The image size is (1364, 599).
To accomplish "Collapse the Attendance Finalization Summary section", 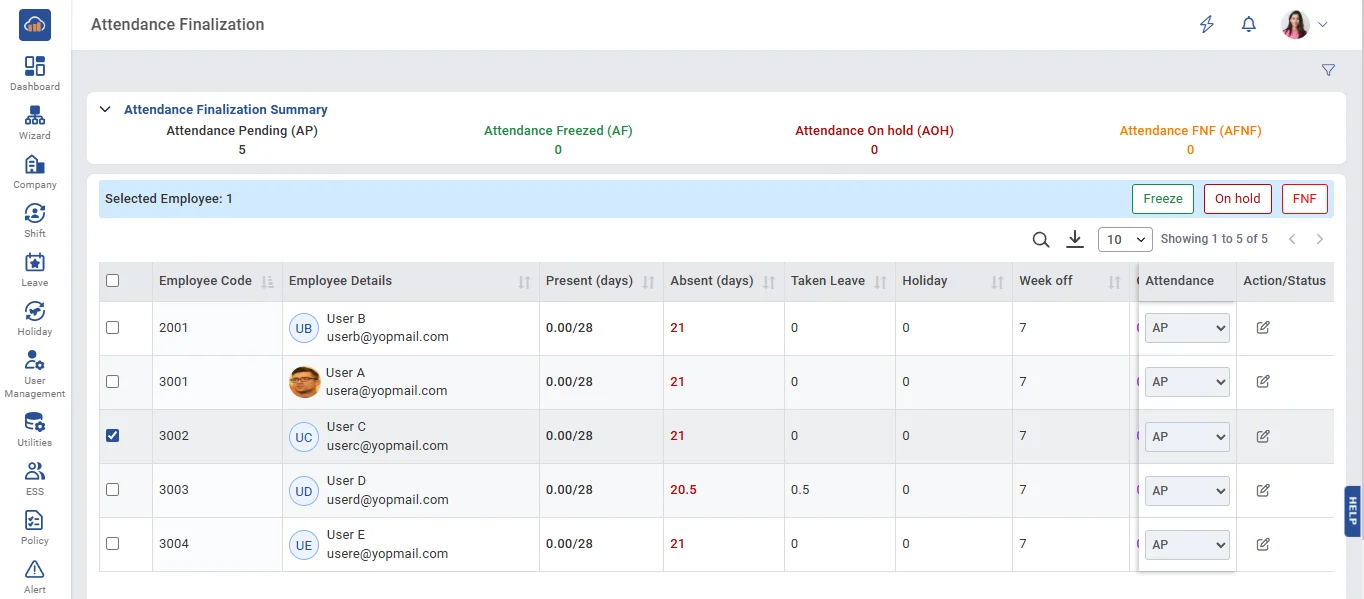I will (105, 110).
